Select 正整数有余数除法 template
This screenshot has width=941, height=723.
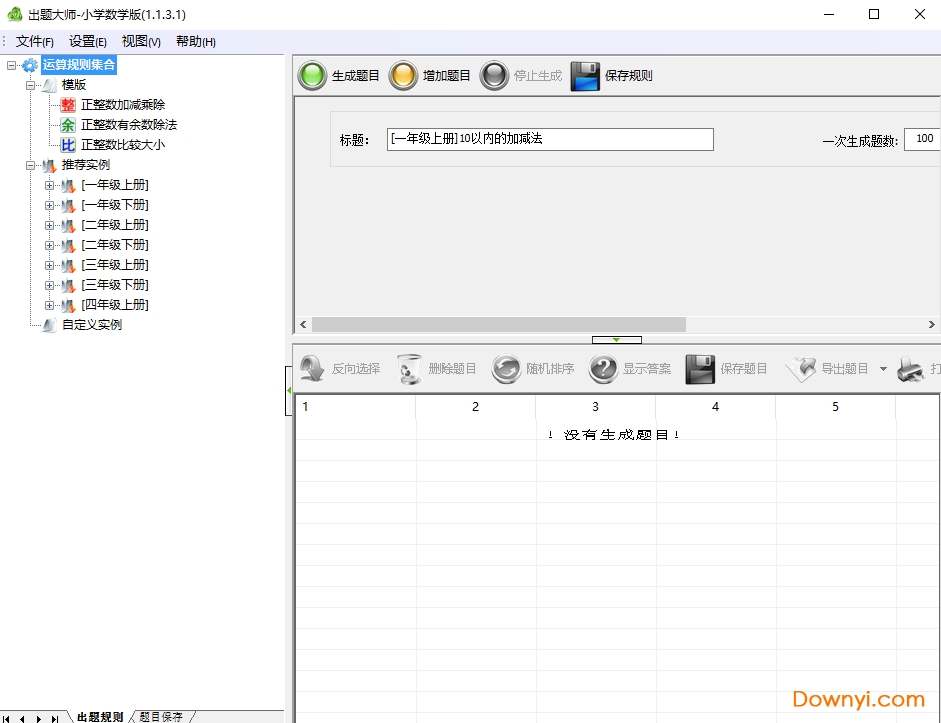(x=128, y=125)
